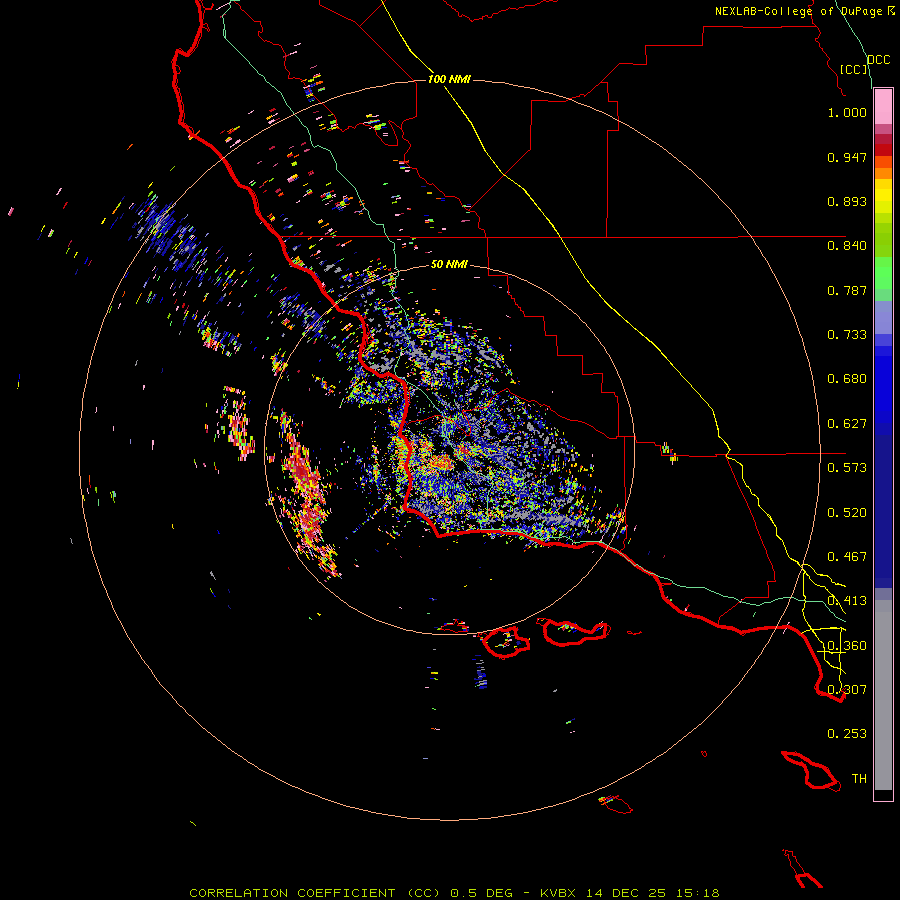This screenshot has height=900, width=900.
Task: Click the 0.5 DEG elevation text
Action: [x=481, y=893]
